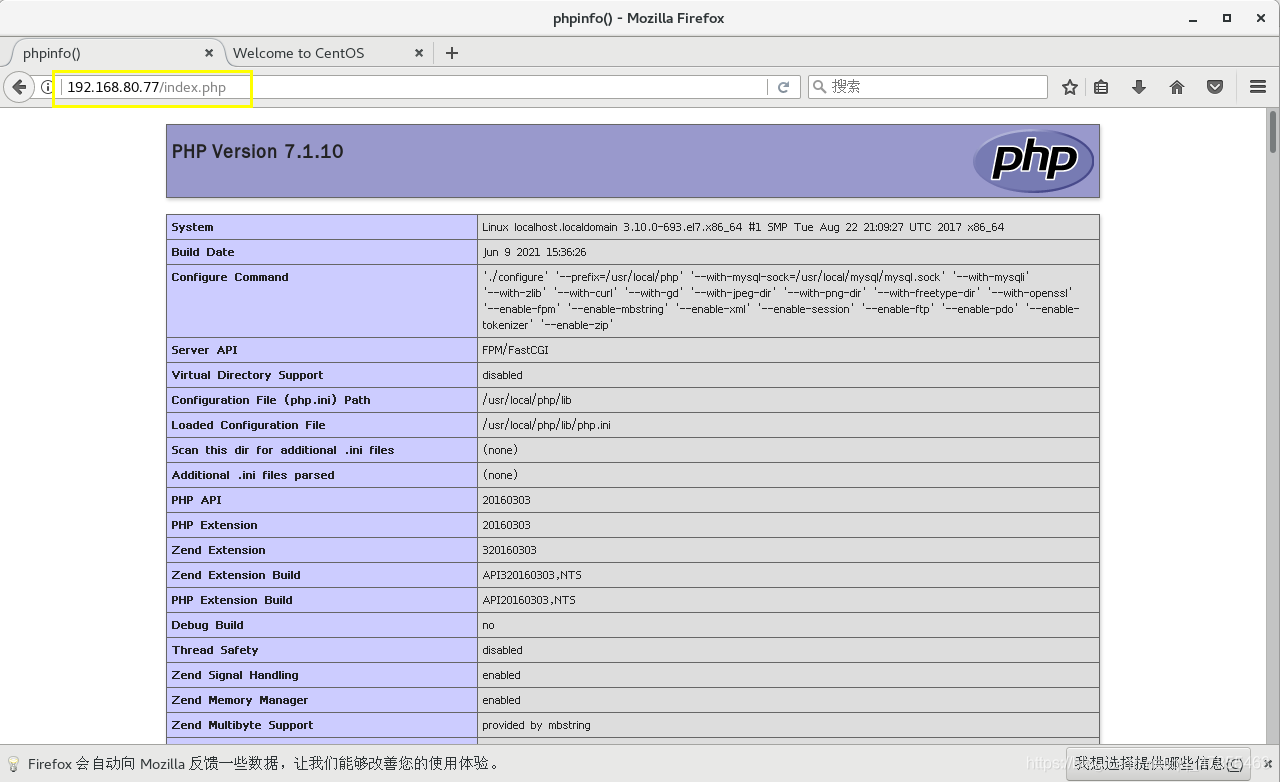Click the search magnifier icon

[x=820, y=87]
